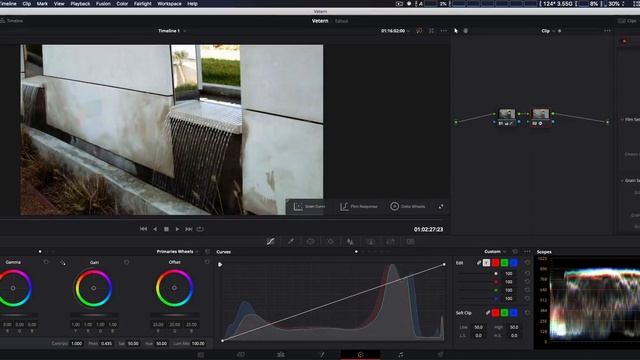Open the Custom curves mode dropdown
This screenshot has height=360, width=640.
[495, 252]
